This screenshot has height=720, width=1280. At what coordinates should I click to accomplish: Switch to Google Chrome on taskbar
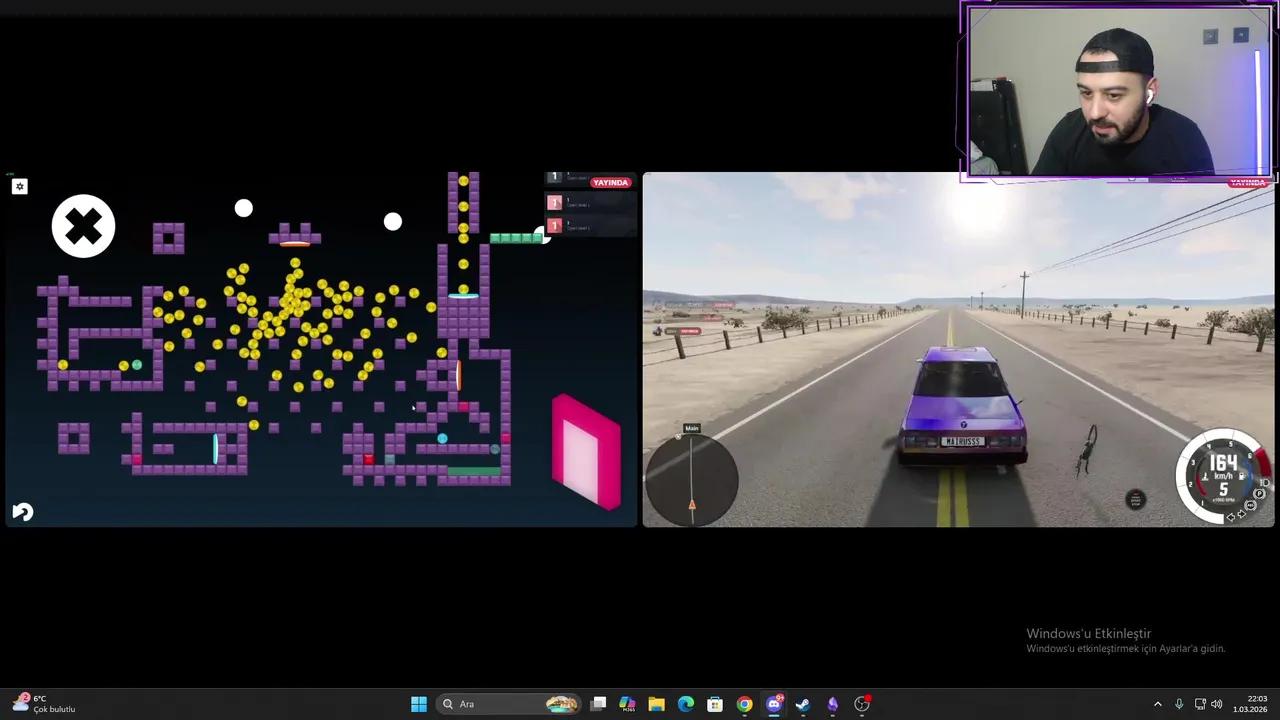coord(744,704)
